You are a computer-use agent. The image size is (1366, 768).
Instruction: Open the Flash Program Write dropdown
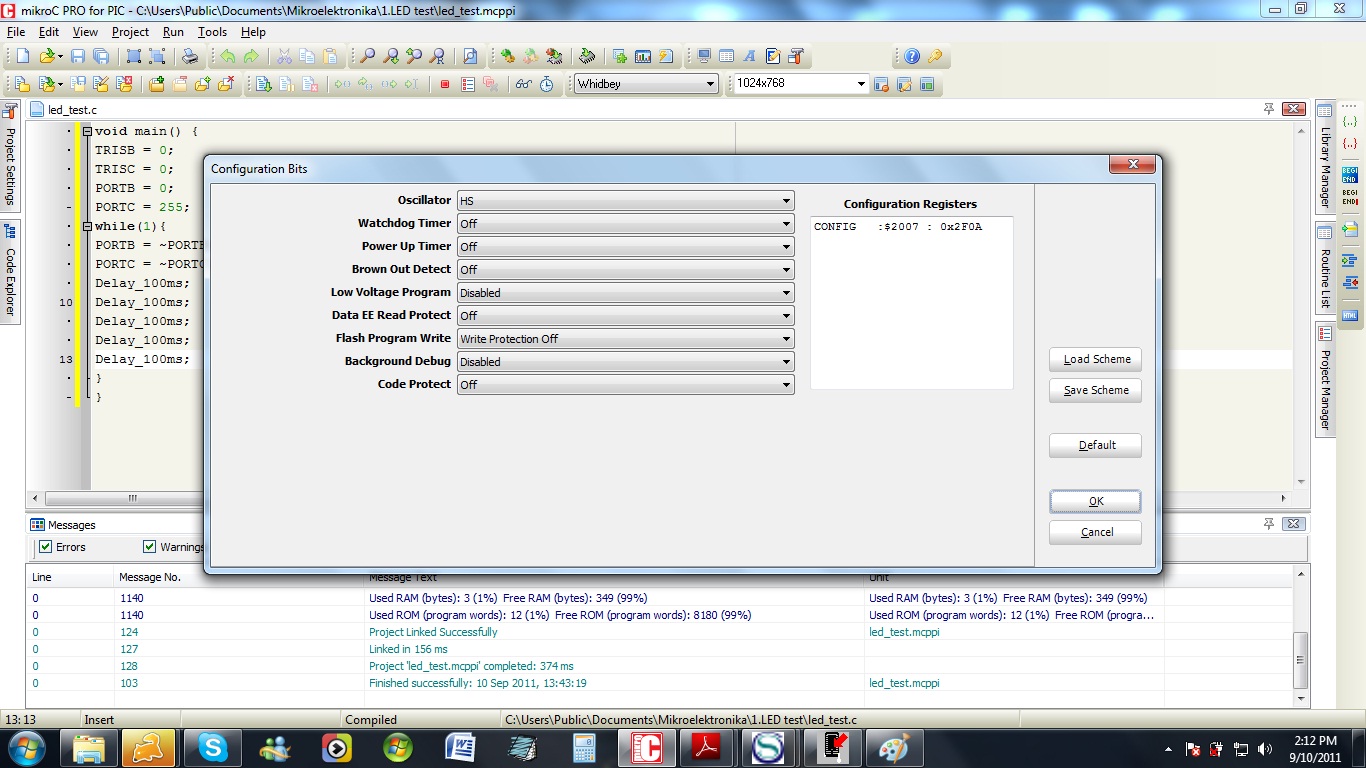(625, 339)
